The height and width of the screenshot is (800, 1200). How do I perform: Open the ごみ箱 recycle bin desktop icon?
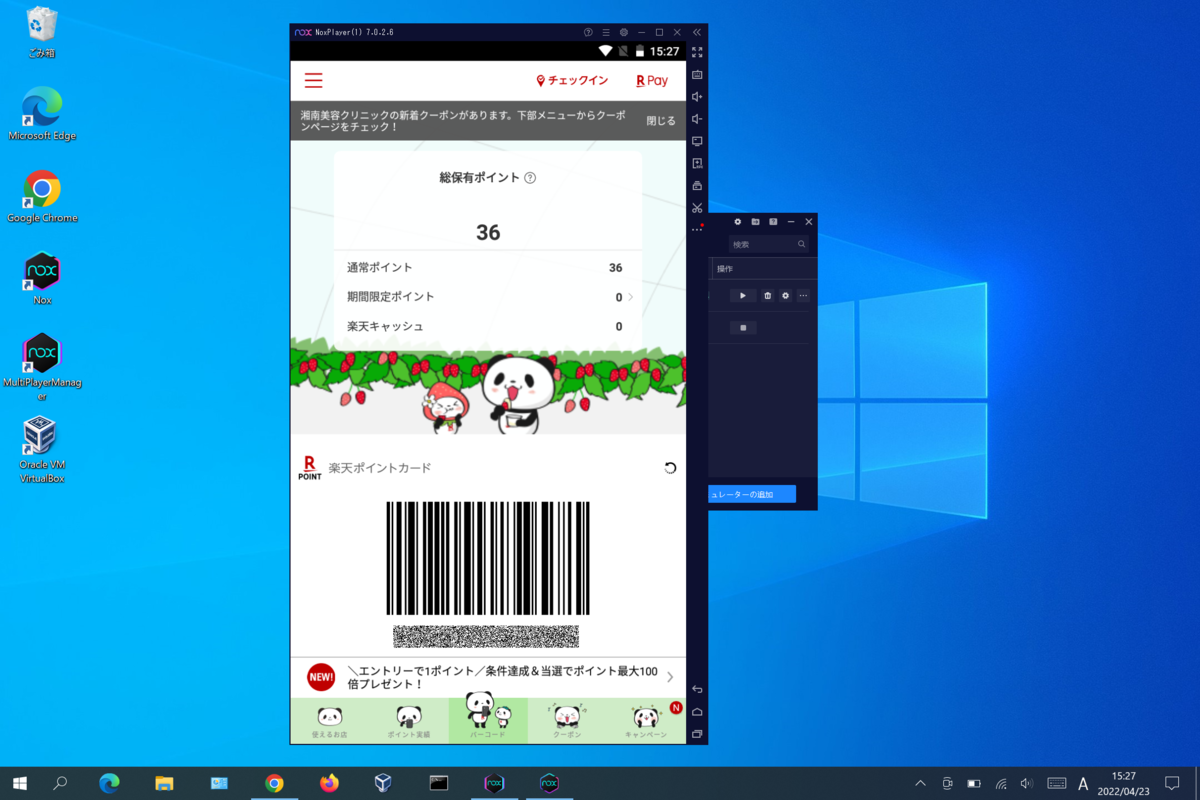coord(42,33)
